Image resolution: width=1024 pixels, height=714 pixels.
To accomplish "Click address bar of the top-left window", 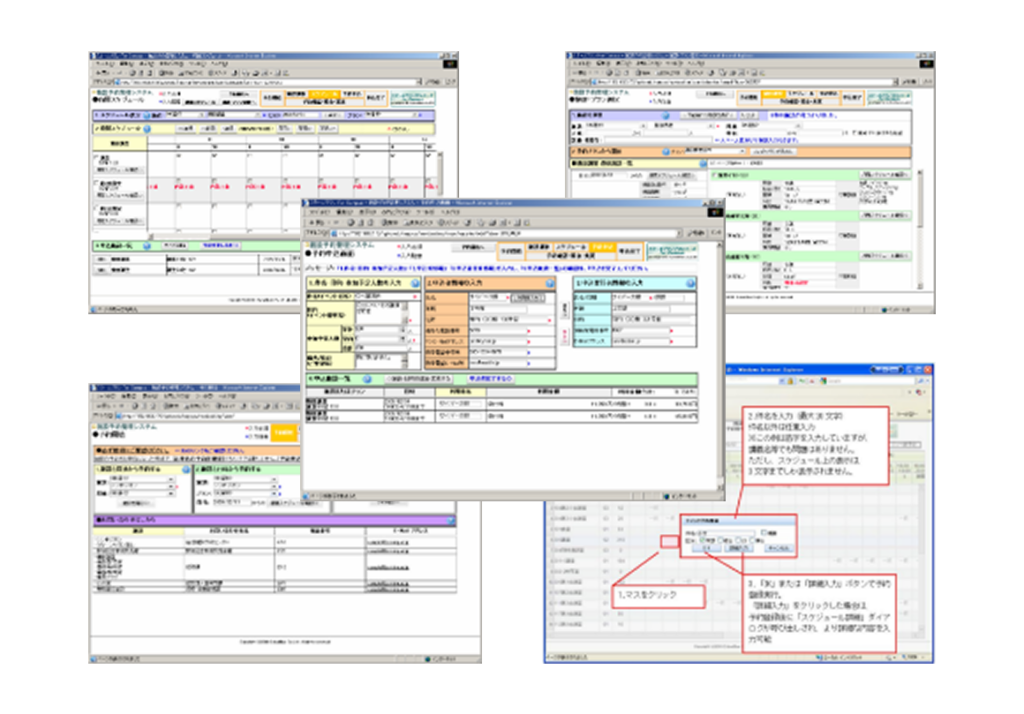I will [x=268, y=82].
